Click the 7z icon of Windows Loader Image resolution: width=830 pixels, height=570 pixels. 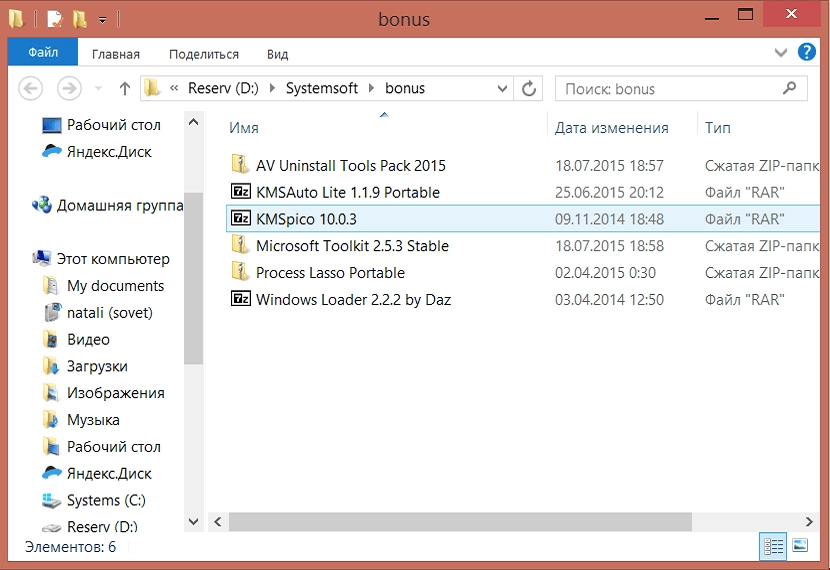241,298
